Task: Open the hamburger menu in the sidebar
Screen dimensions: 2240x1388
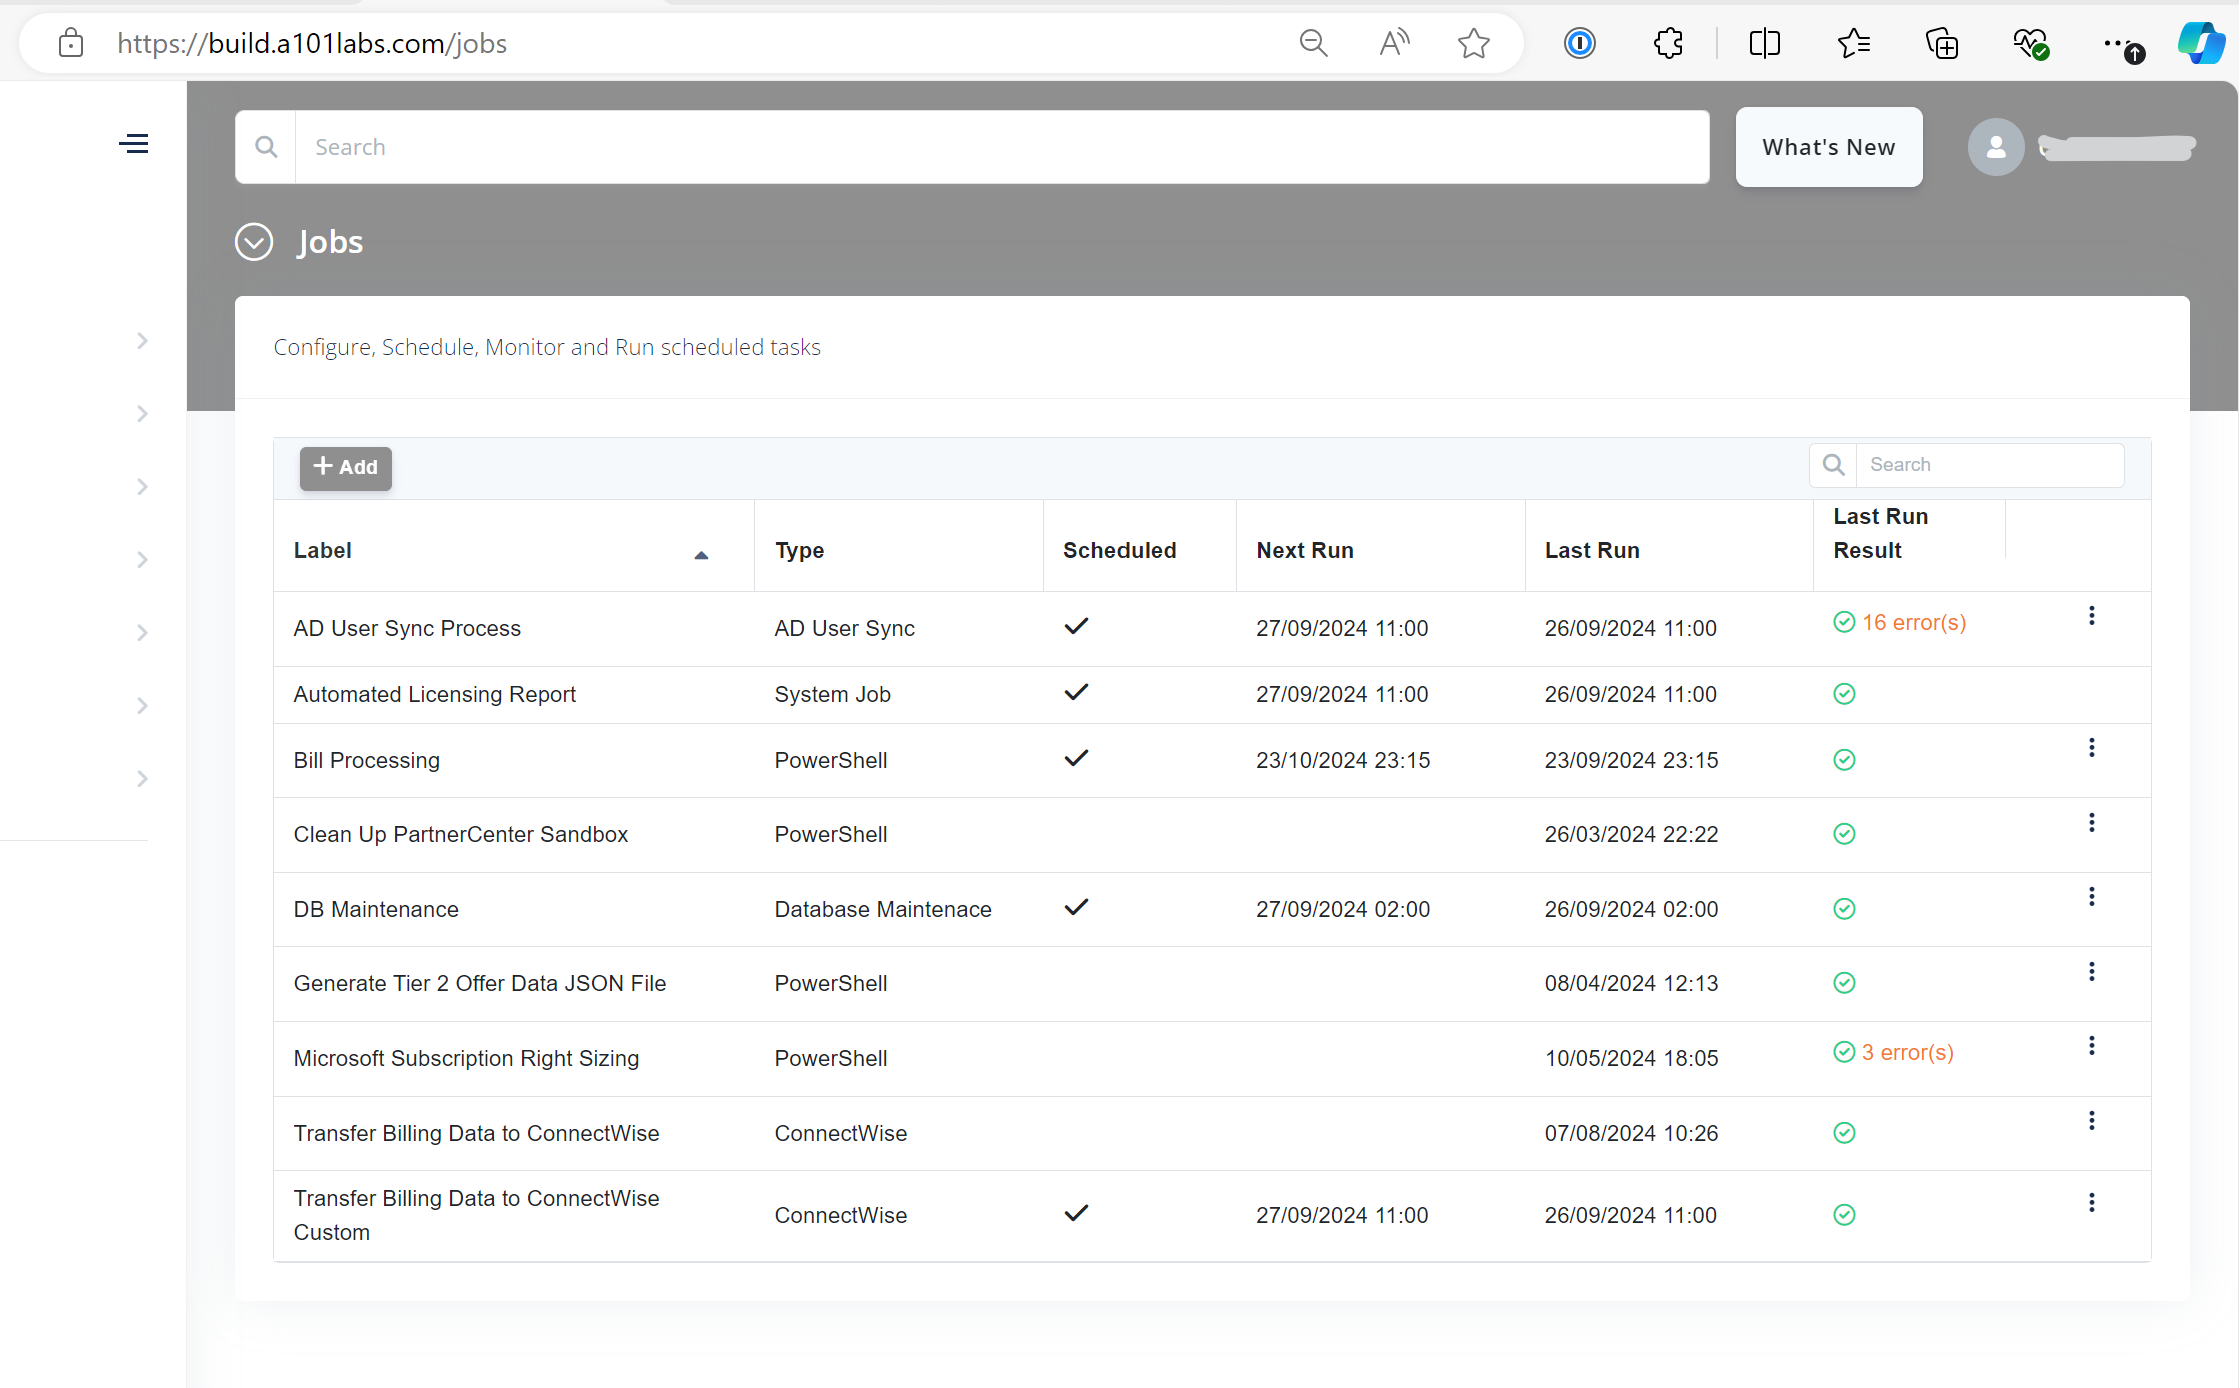Action: (134, 143)
